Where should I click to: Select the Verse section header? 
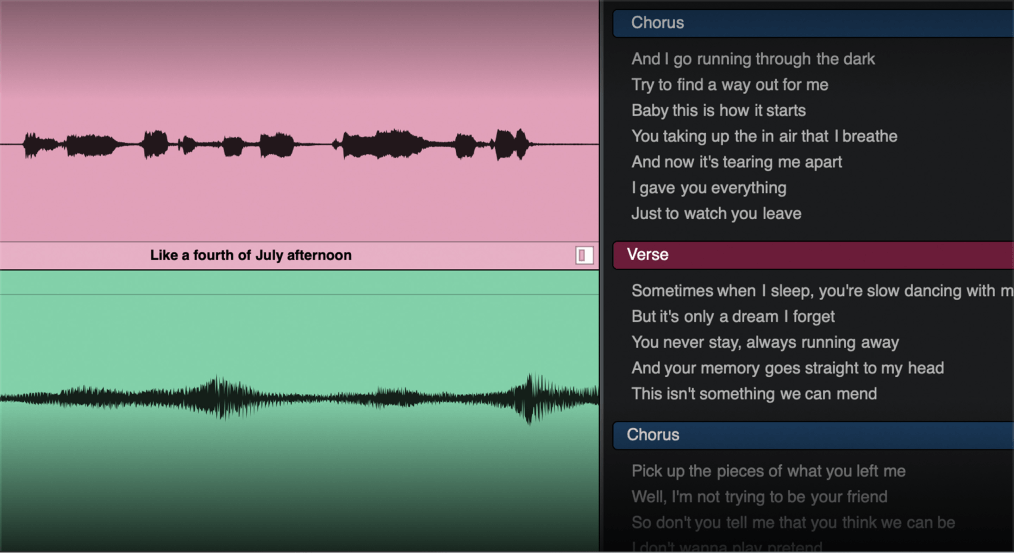813,255
